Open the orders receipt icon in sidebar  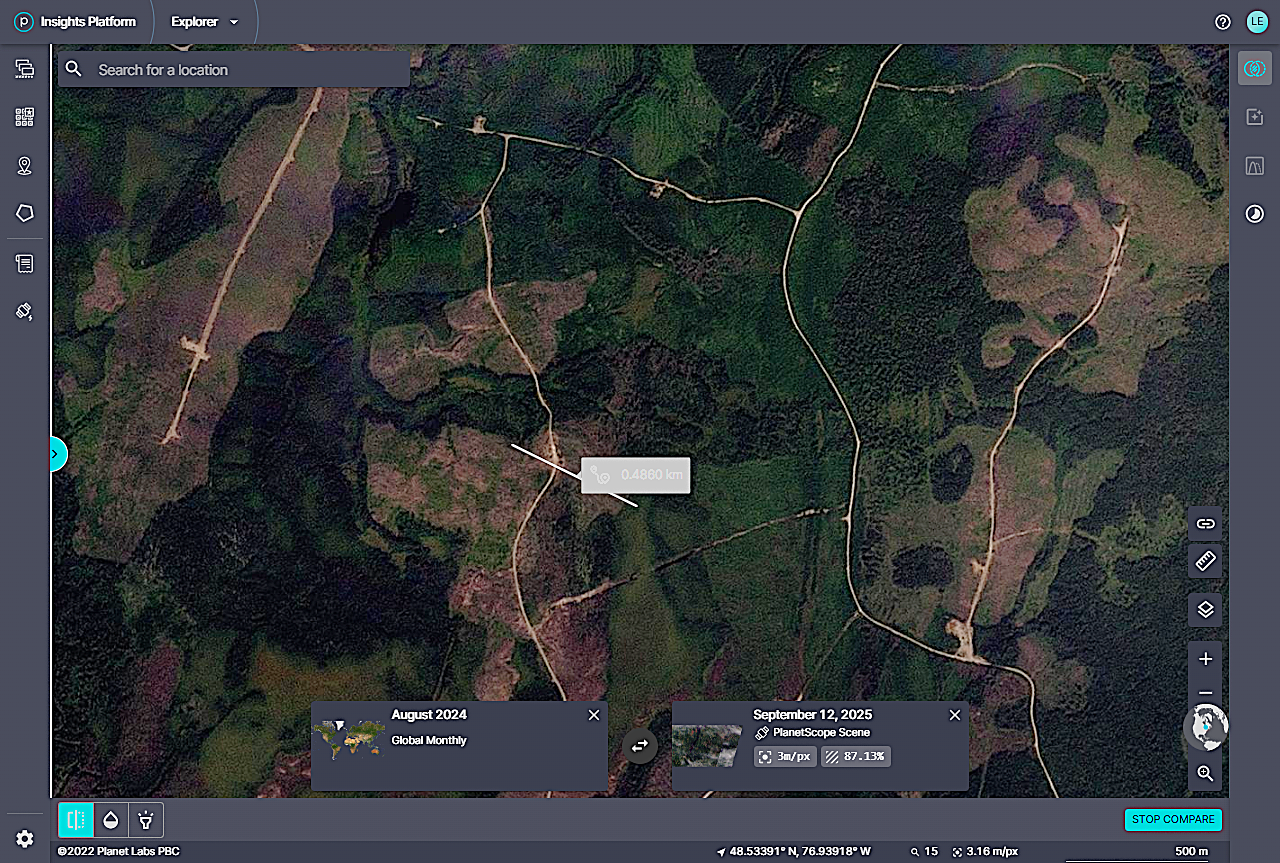[25, 264]
